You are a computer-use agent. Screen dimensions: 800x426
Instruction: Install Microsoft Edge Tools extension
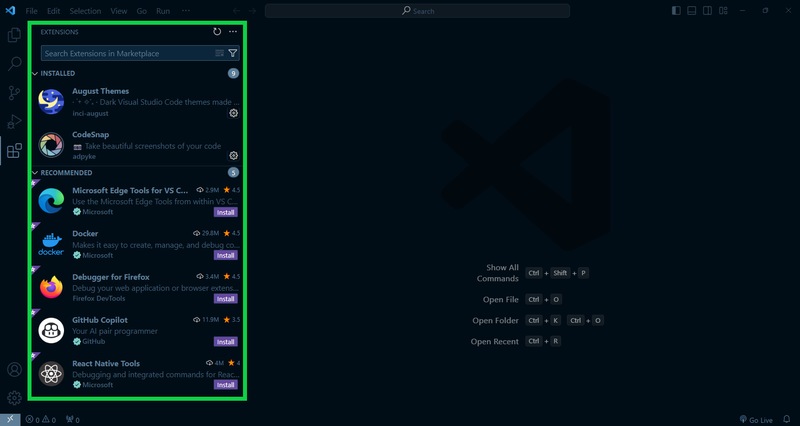click(226, 212)
